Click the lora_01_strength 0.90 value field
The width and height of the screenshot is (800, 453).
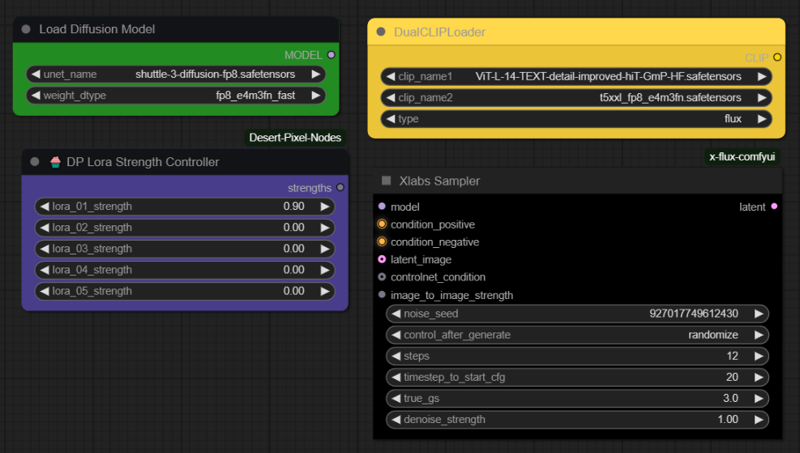pyautogui.click(x=185, y=206)
